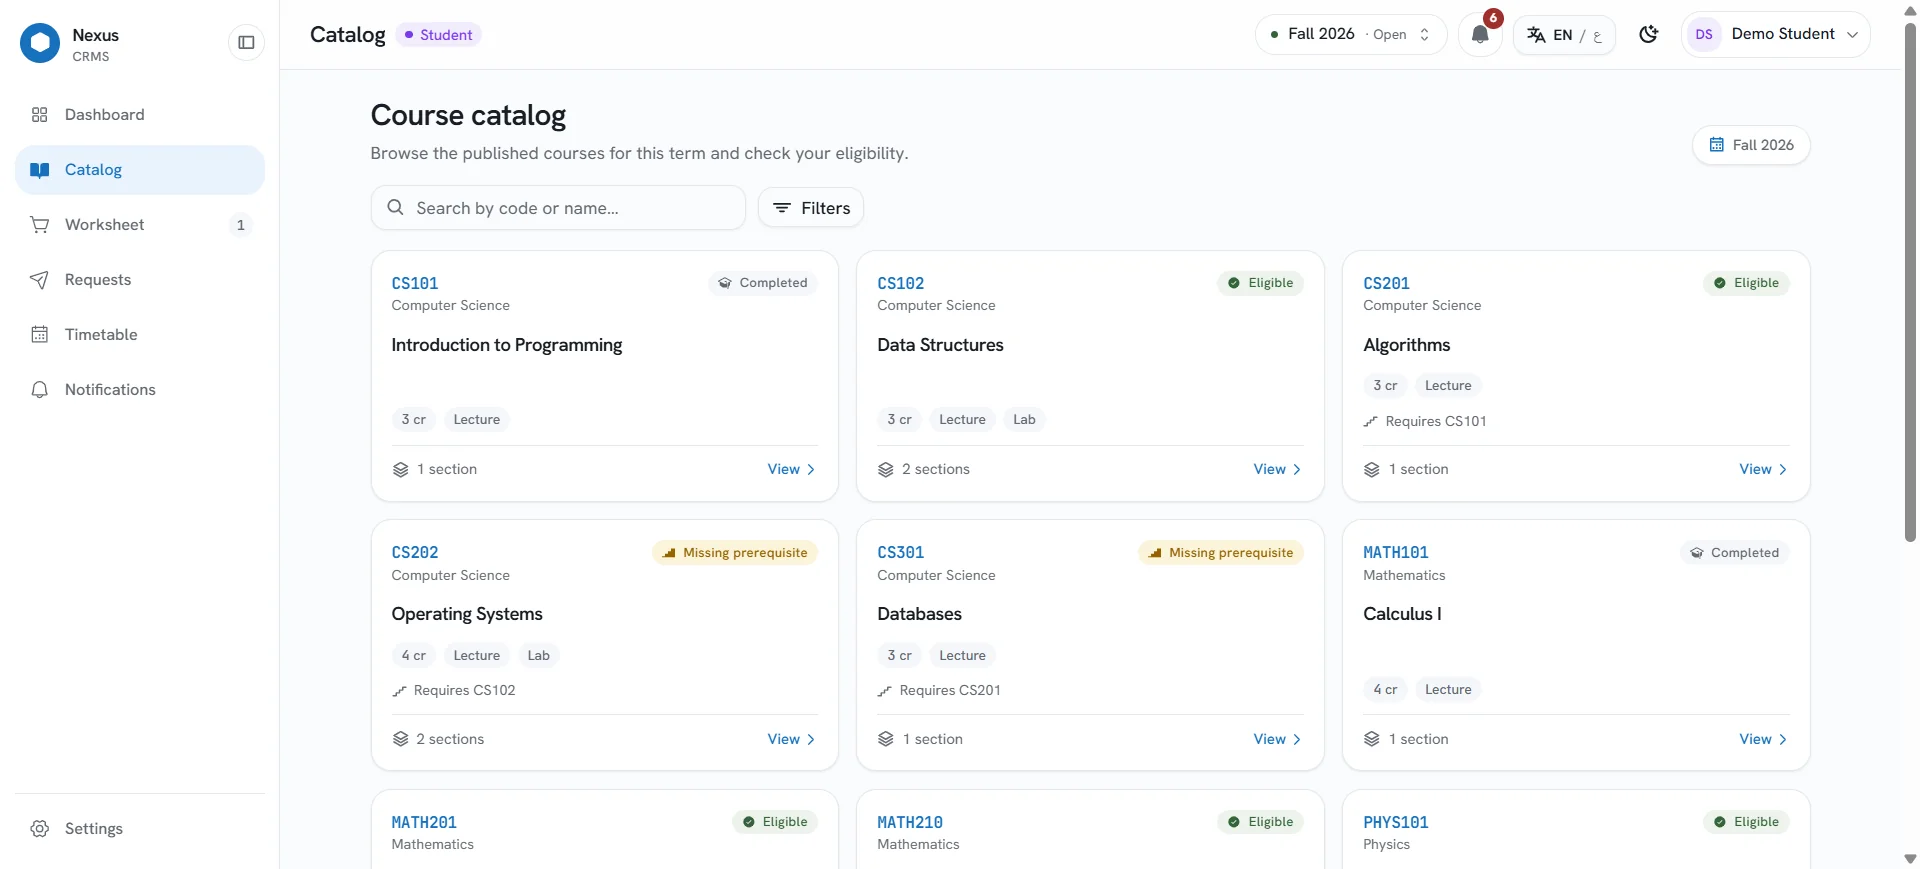Viewport: 1920px width, 869px height.
Task: Select Catalog in the sidebar
Action: point(140,170)
